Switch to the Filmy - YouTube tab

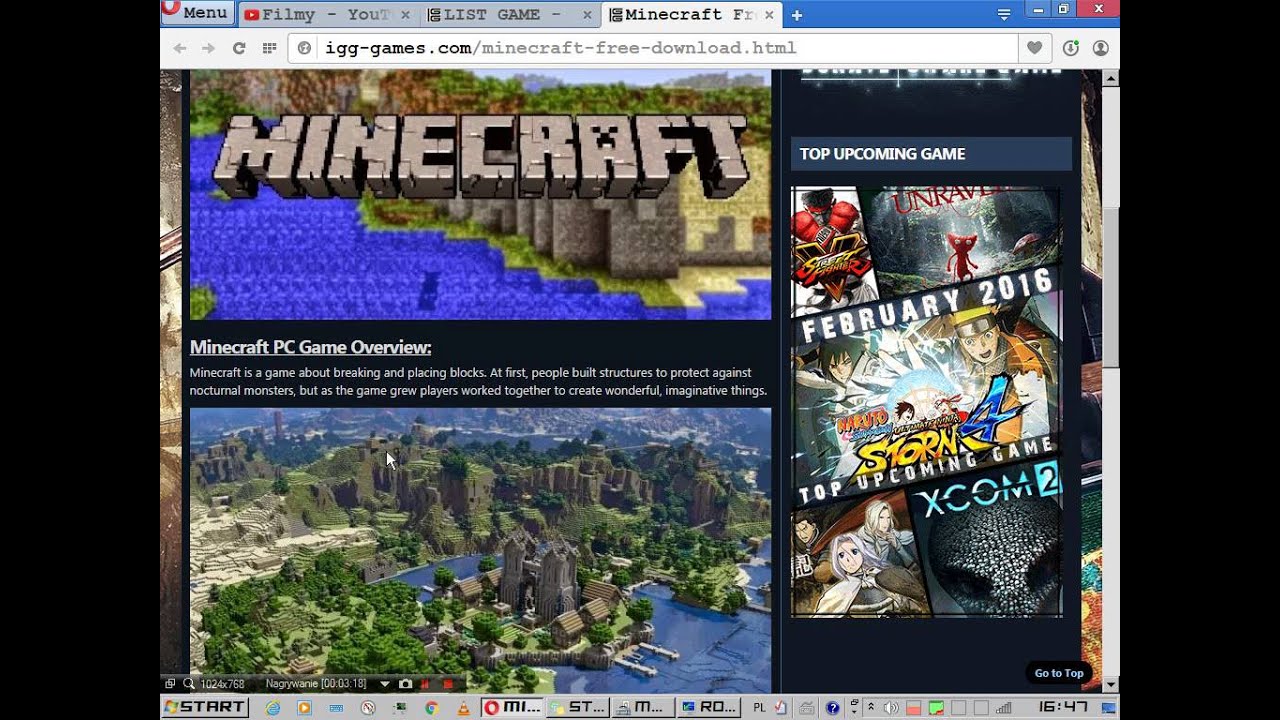tap(328, 15)
